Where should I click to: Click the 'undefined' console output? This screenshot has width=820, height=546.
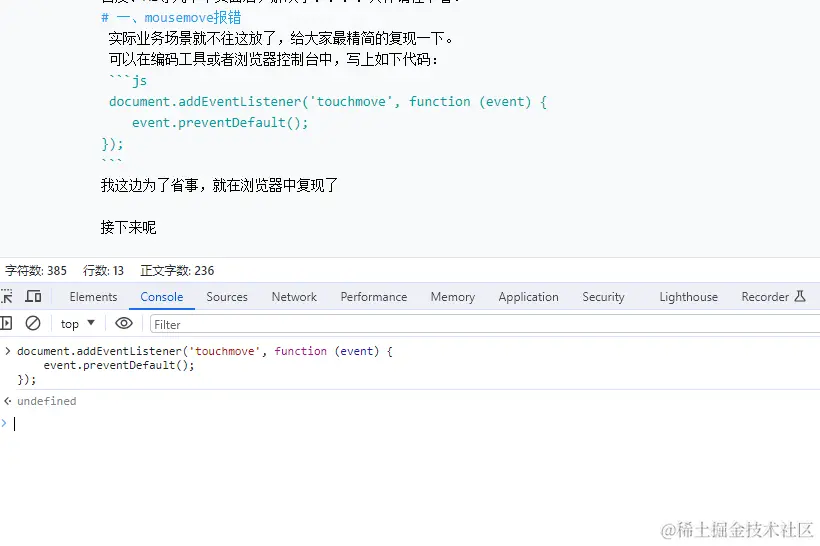pyautogui.click(x=47, y=401)
